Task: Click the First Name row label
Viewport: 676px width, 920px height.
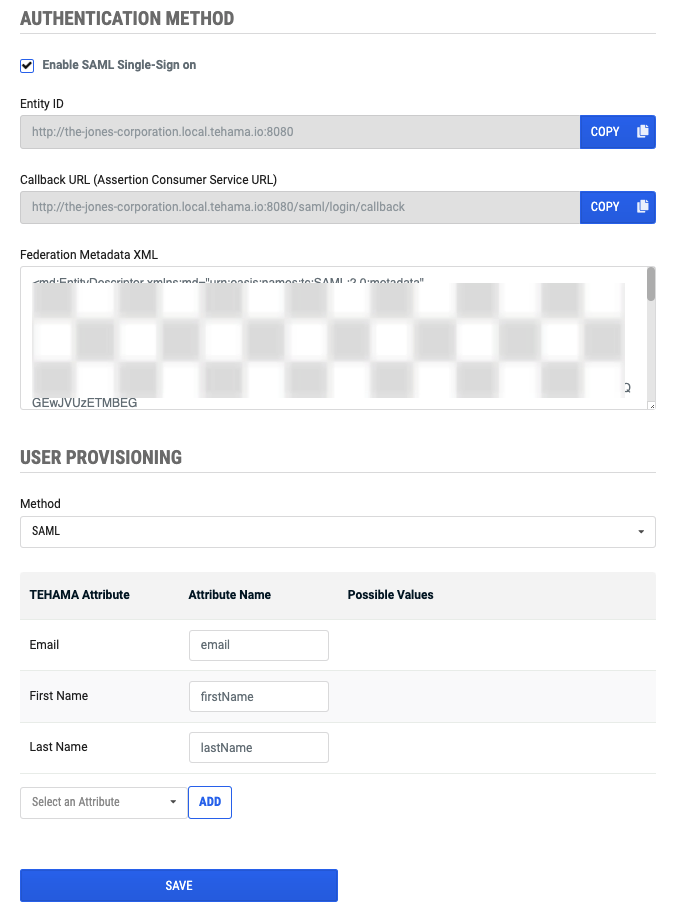Action: (59, 696)
